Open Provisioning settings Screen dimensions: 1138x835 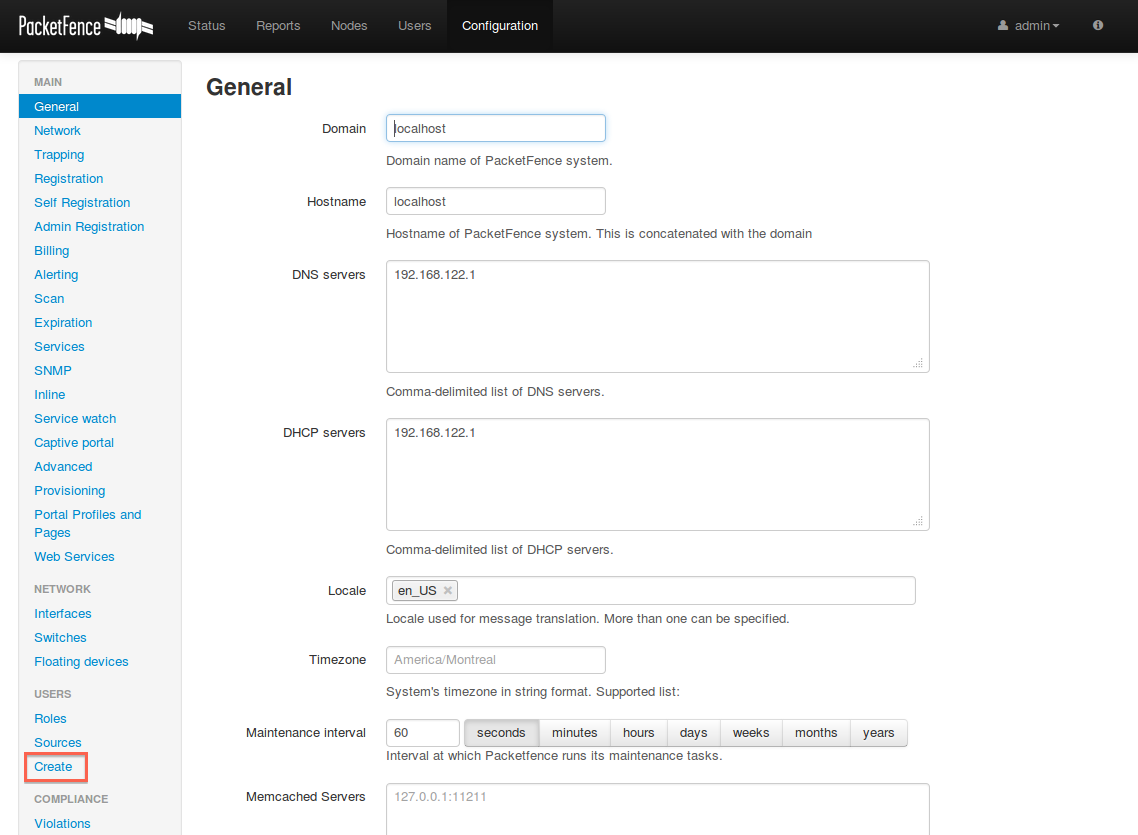point(69,490)
